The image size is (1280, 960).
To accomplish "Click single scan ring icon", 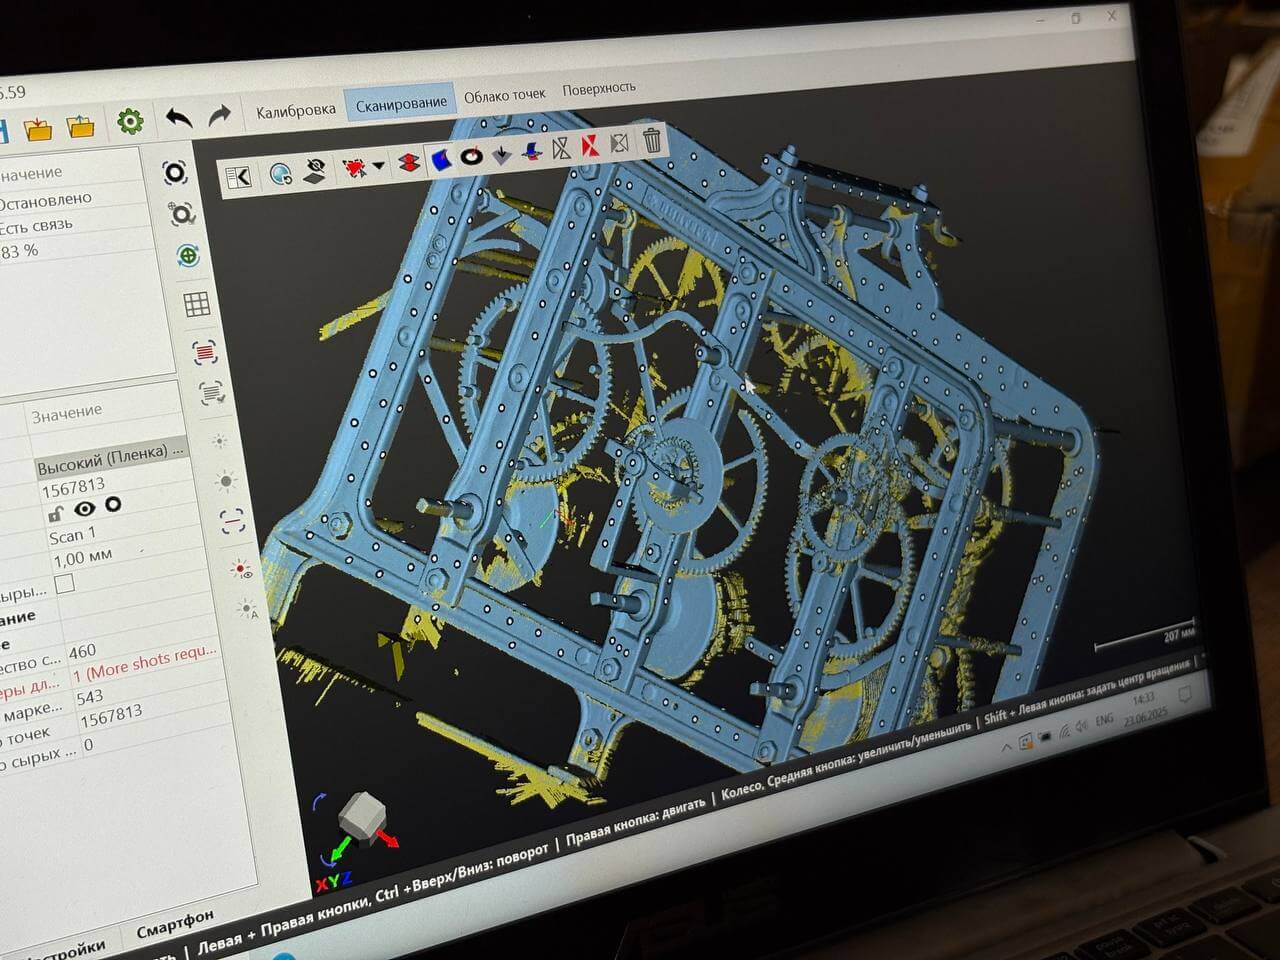I will [175, 173].
